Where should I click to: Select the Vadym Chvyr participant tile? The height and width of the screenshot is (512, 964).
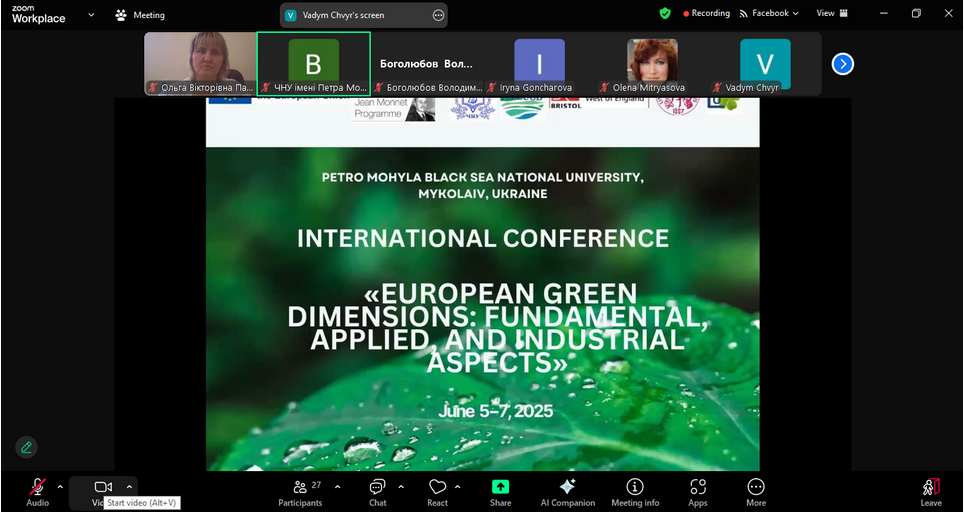[765, 64]
